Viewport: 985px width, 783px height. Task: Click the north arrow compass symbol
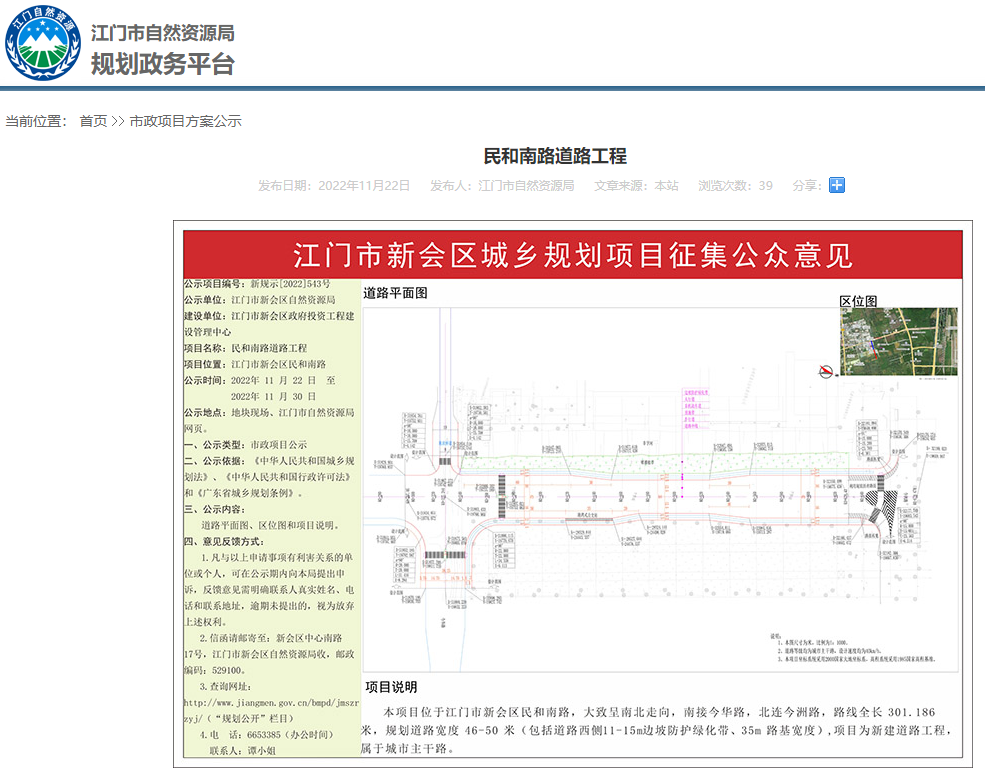tap(826, 372)
